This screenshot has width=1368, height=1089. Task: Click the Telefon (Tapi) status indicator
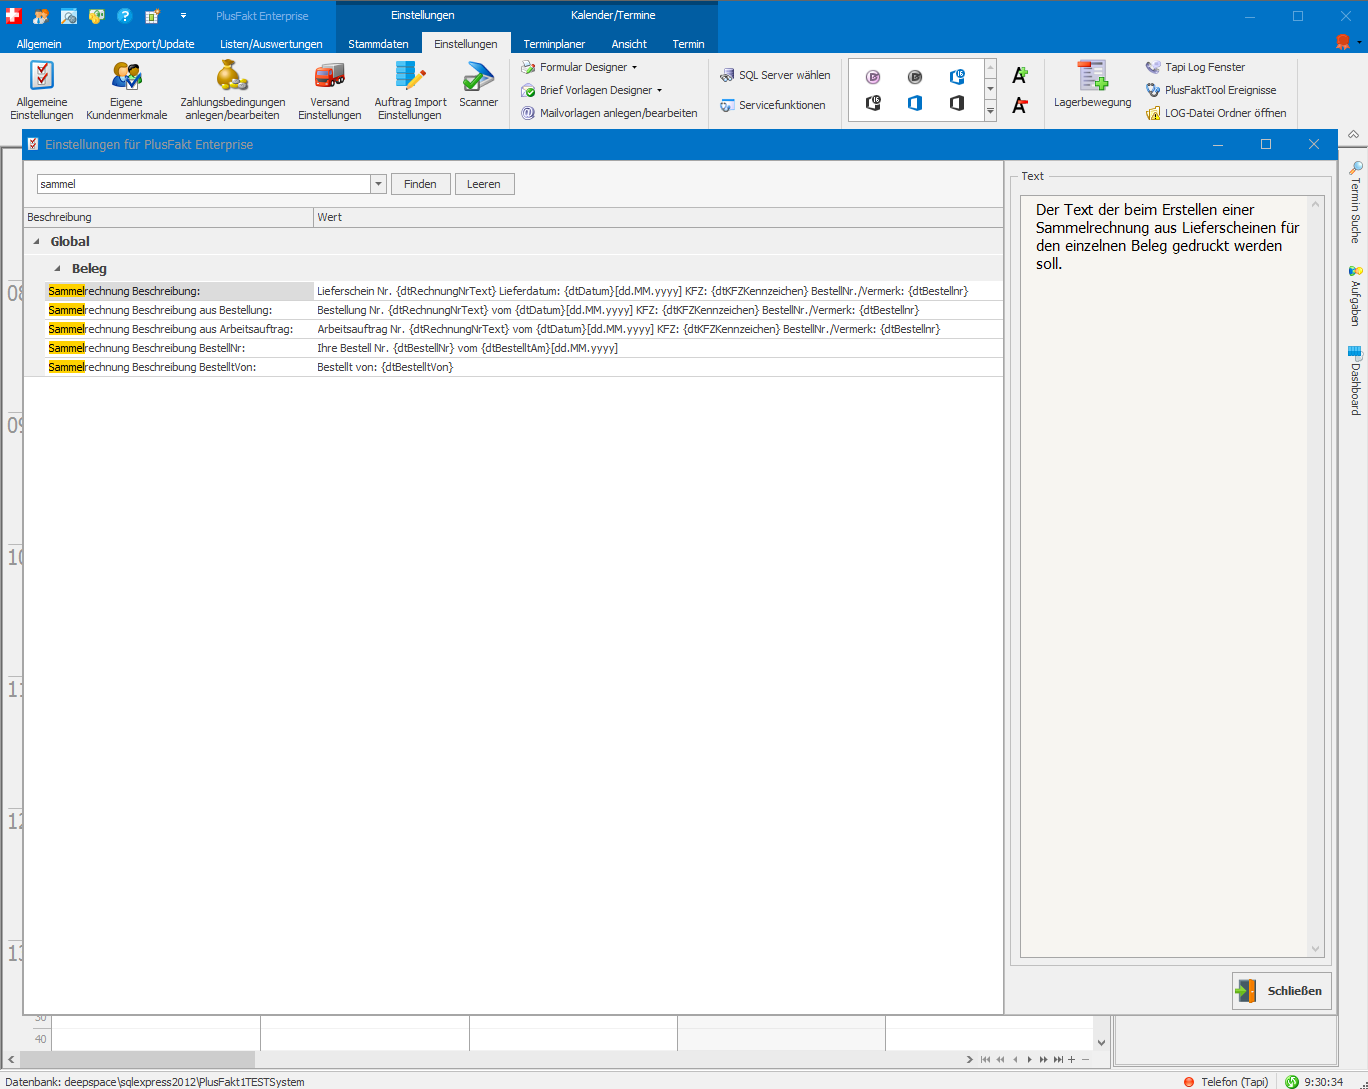coord(1226,1082)
